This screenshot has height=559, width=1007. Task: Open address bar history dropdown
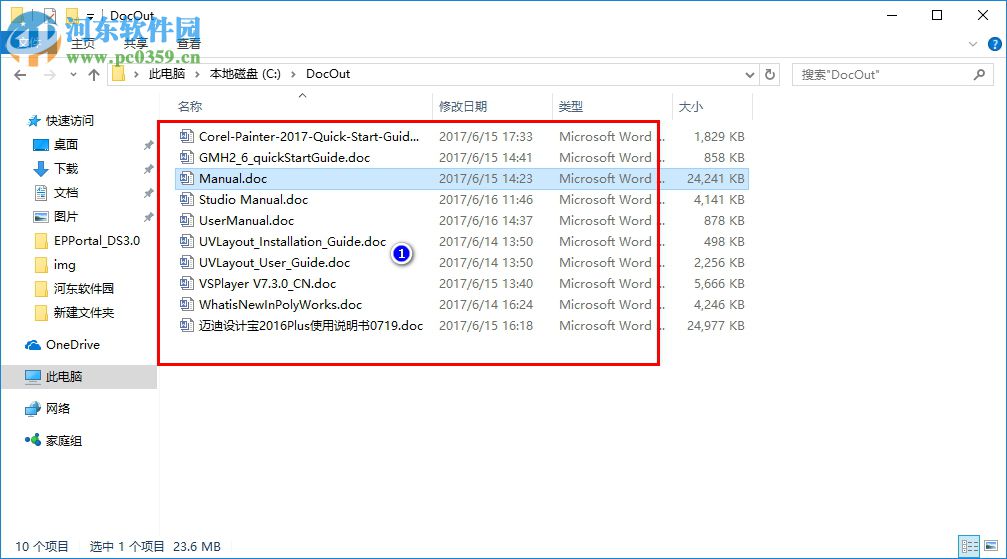749,75
